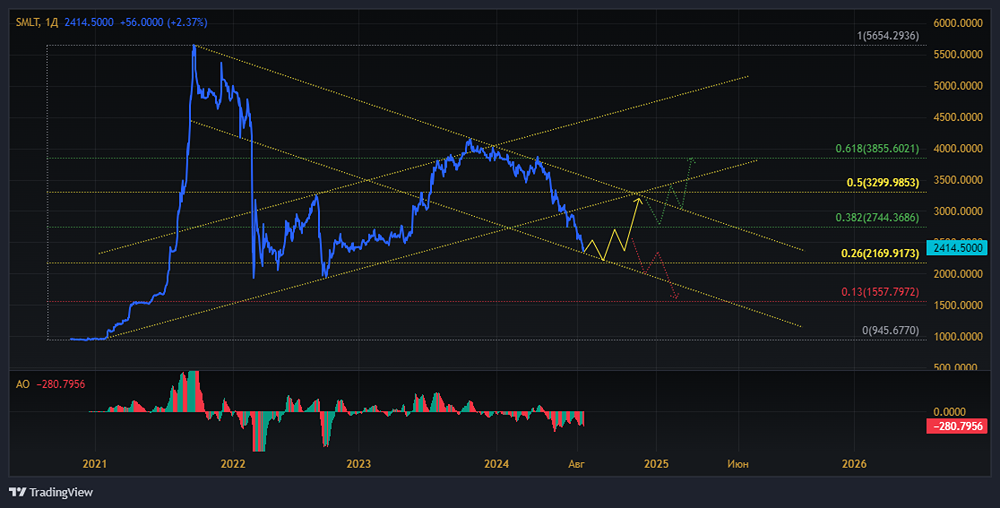
Task: Click the 0(945.6770) Fibonacci label
Action: coord(890,330)
